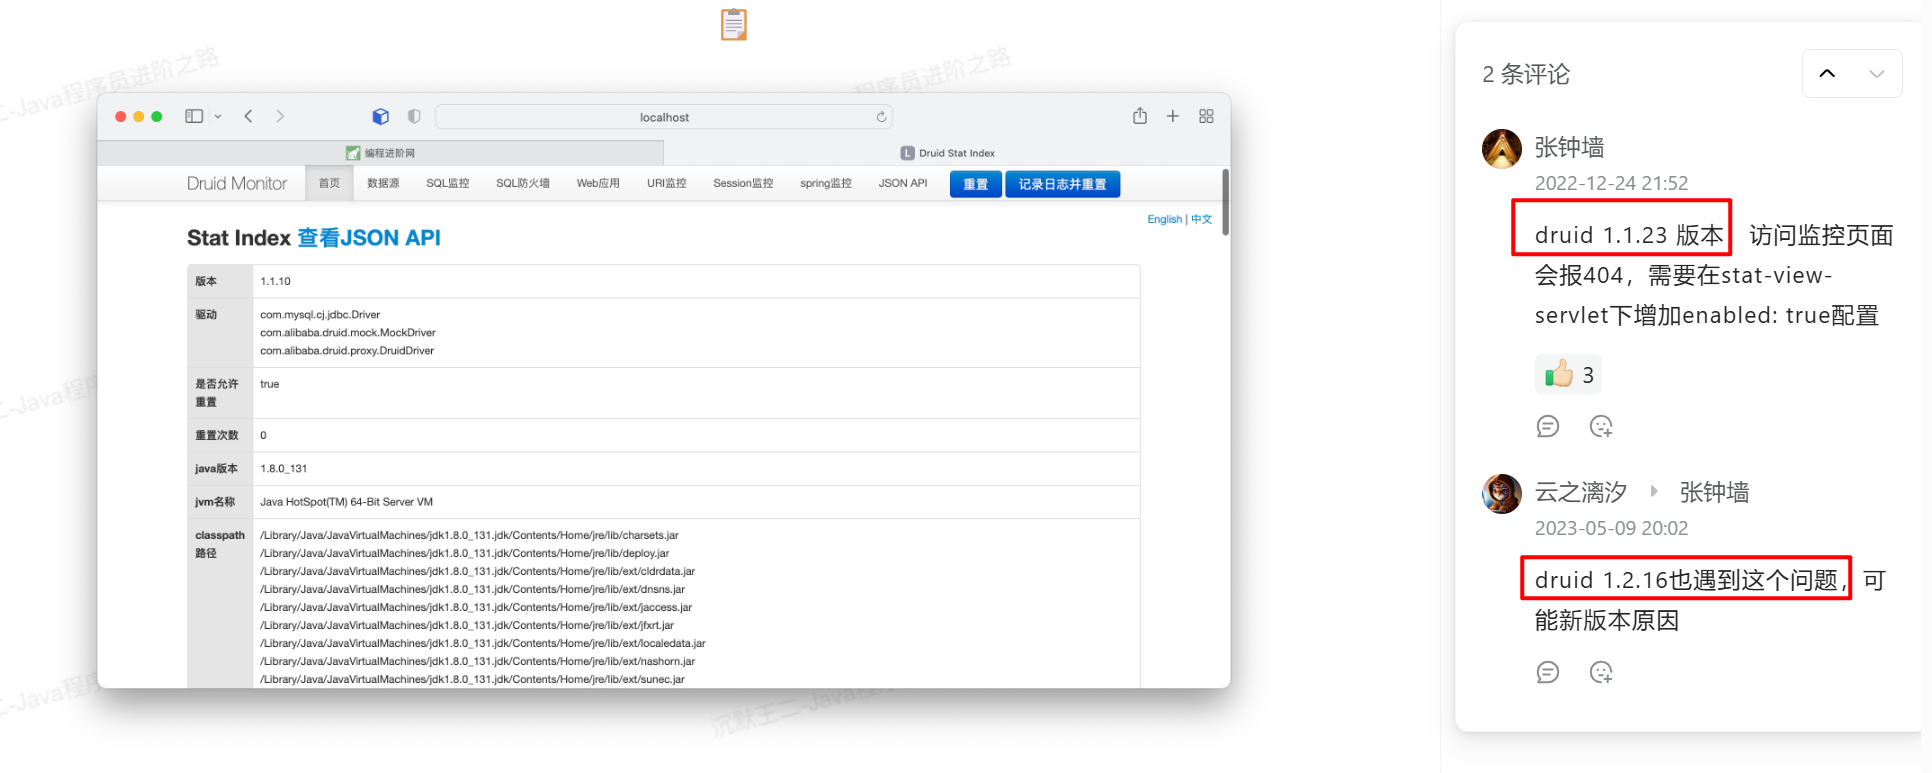Add a new browser tab

(x=1173, y=116)
